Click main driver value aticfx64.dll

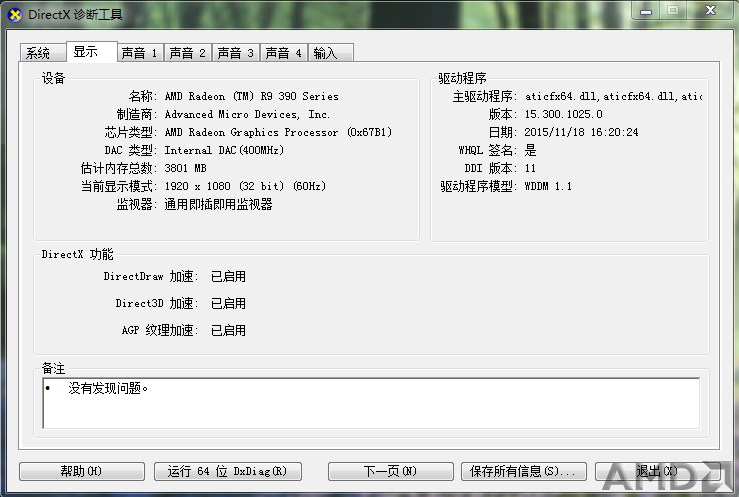613,96
